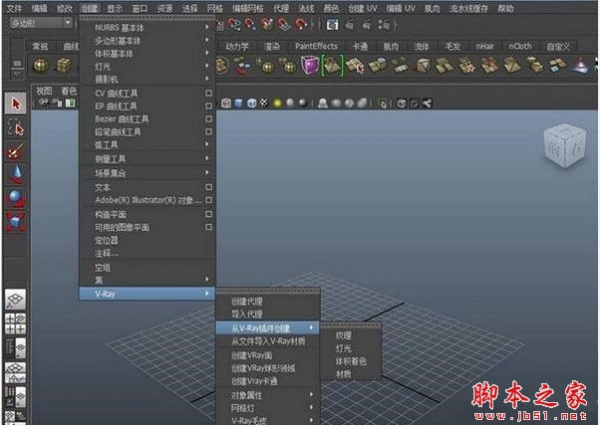Click the Paint selection tool icon
The width and height of the screenshot is (600, 427).
point(14,151)
